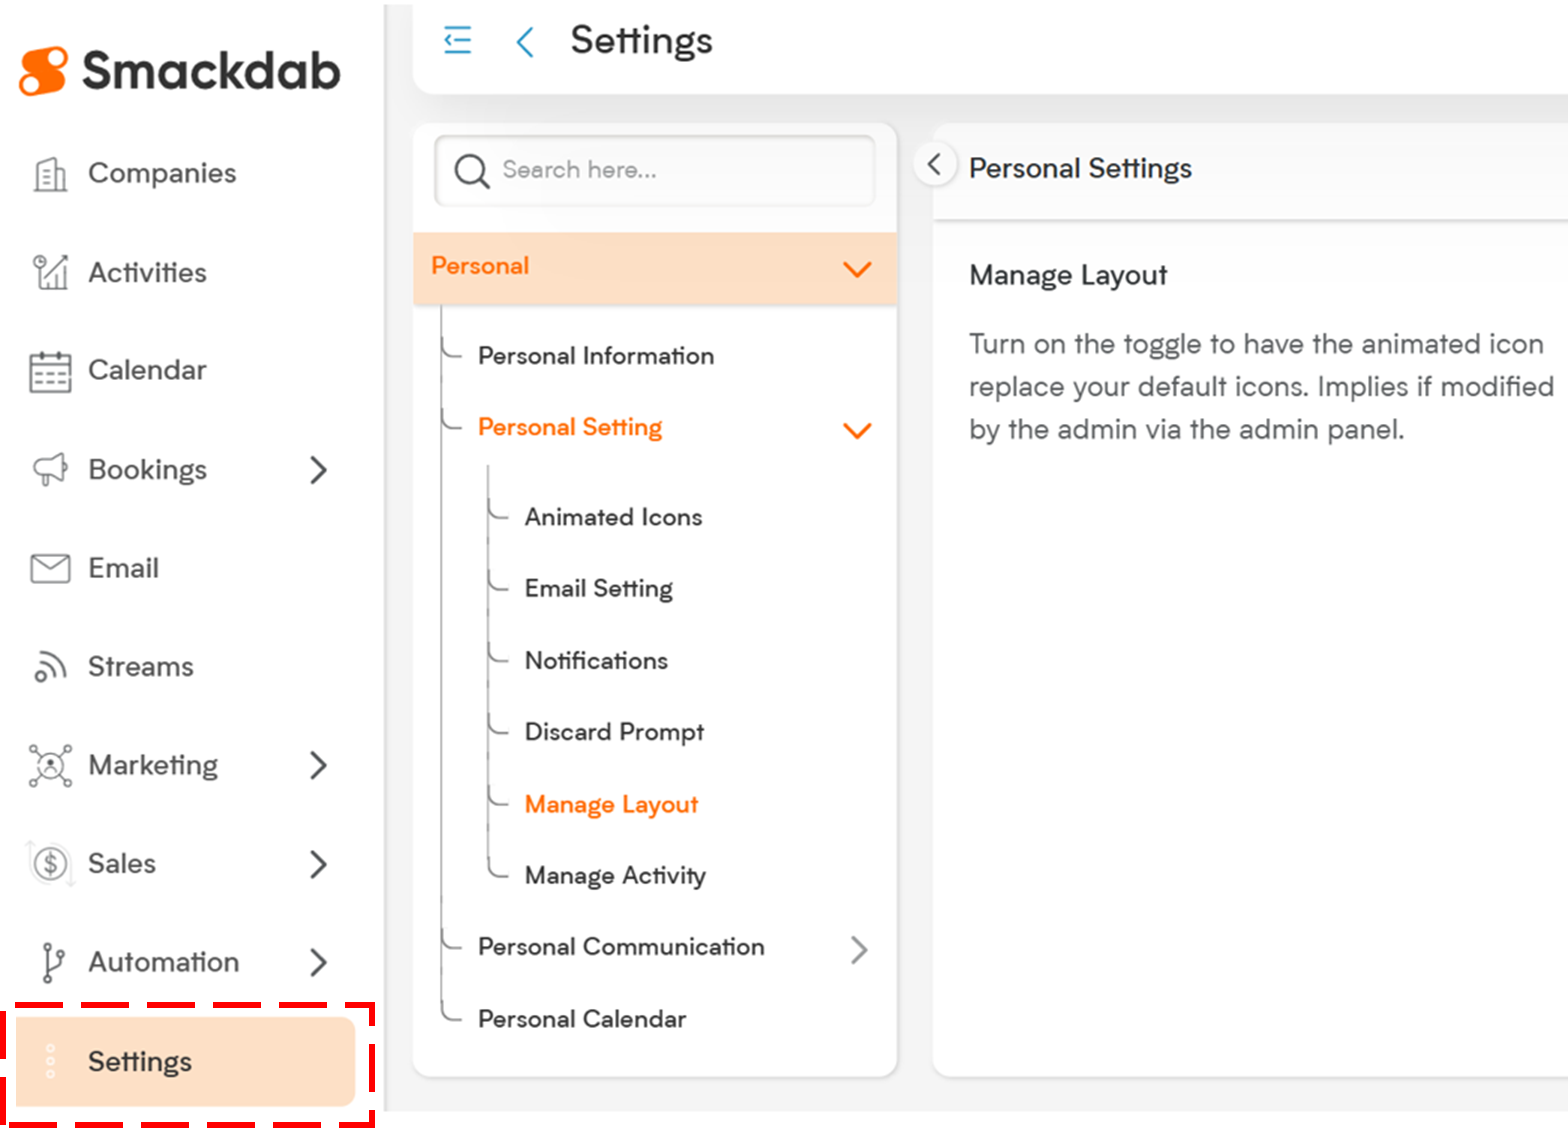Click the Streams feed icon
The width and height of the screenshot is (1568, 1128).
50,667
